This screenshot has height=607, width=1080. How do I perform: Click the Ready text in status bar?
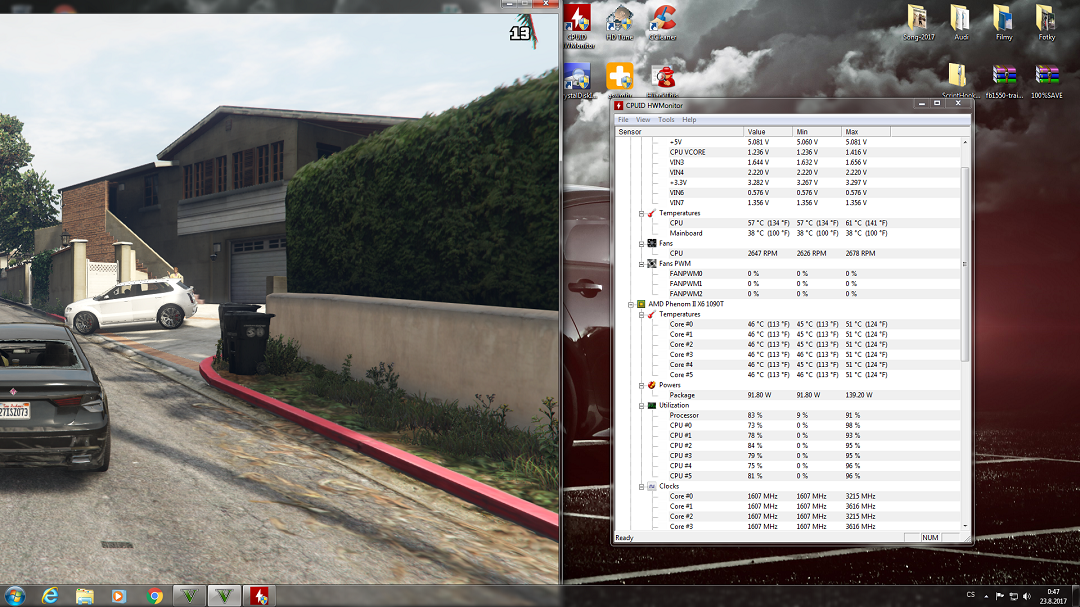624,537
